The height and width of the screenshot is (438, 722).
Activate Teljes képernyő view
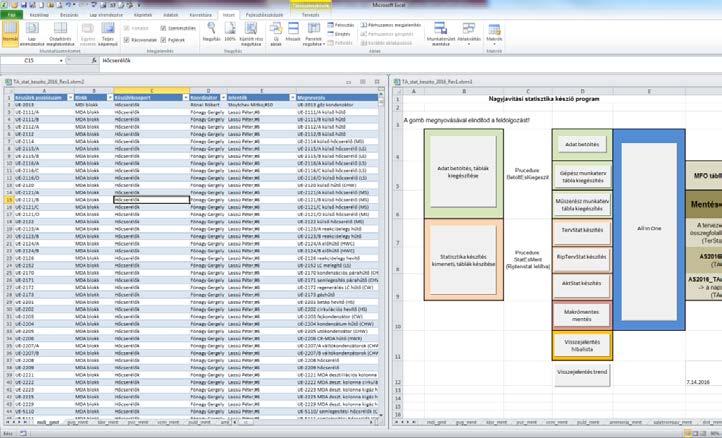(108, 33)
